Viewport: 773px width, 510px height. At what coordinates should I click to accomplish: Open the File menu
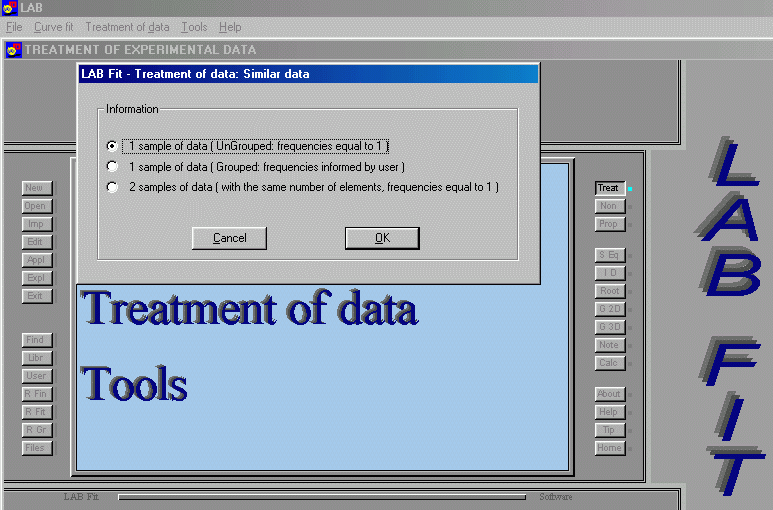14,27
